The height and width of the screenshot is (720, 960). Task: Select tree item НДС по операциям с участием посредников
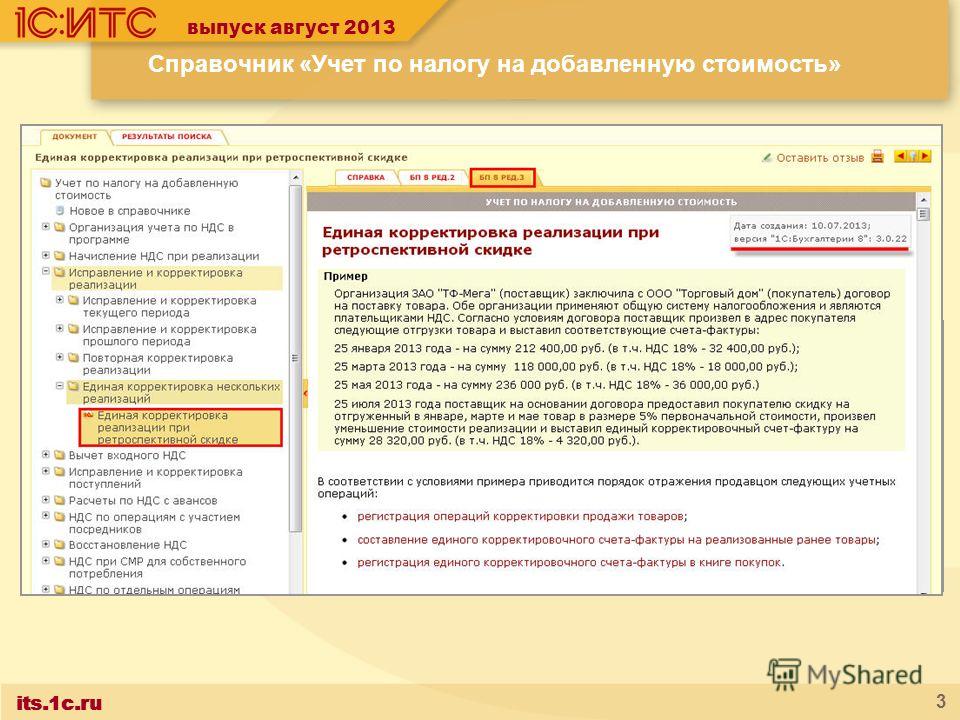click(x=154, y=523)
